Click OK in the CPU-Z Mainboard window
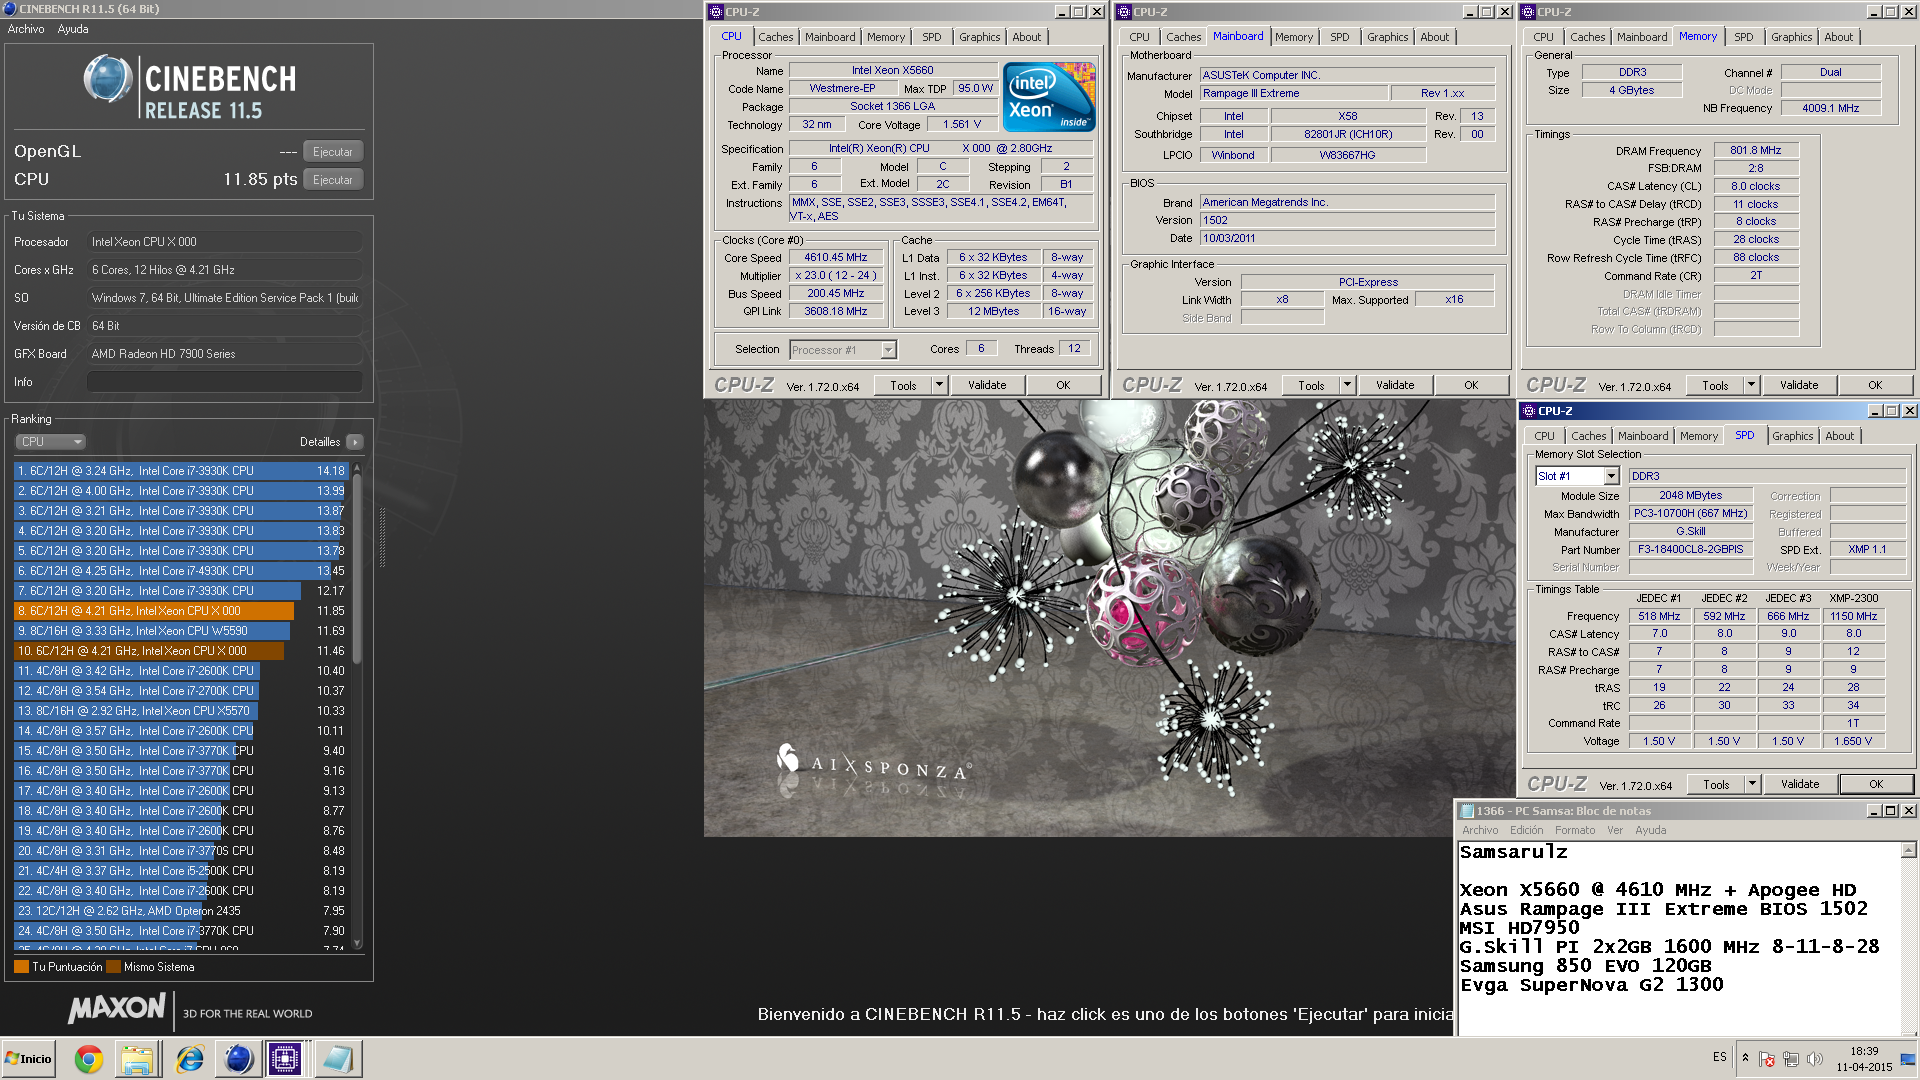 click(1471, 385)
